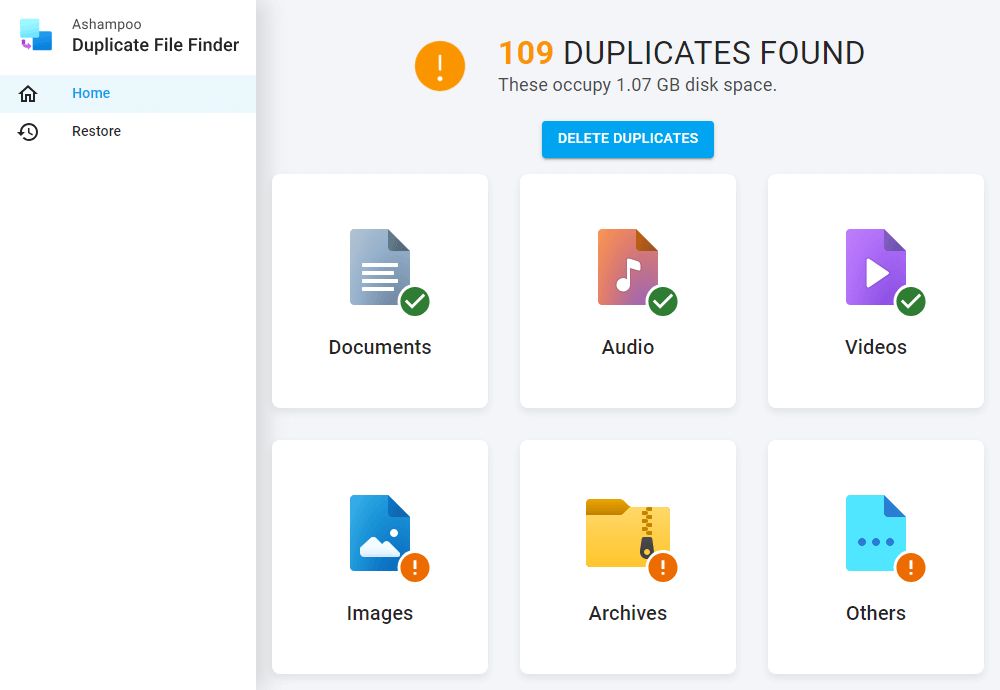Click the Images picture file icon
The height and width of the screenshot is (690, 1000).
point(379,533)
